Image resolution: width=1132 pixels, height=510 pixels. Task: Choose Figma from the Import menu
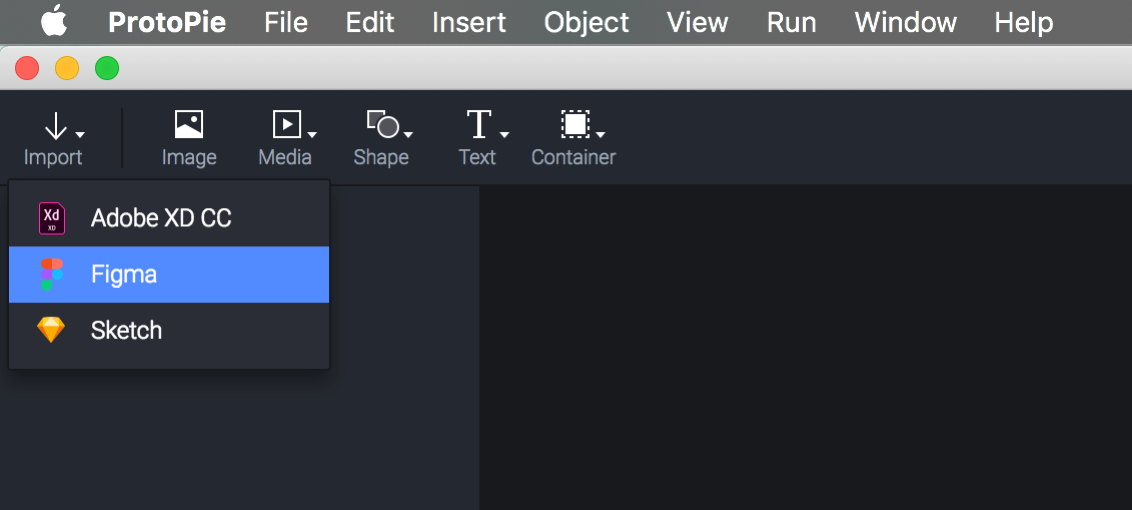[124, 274]
